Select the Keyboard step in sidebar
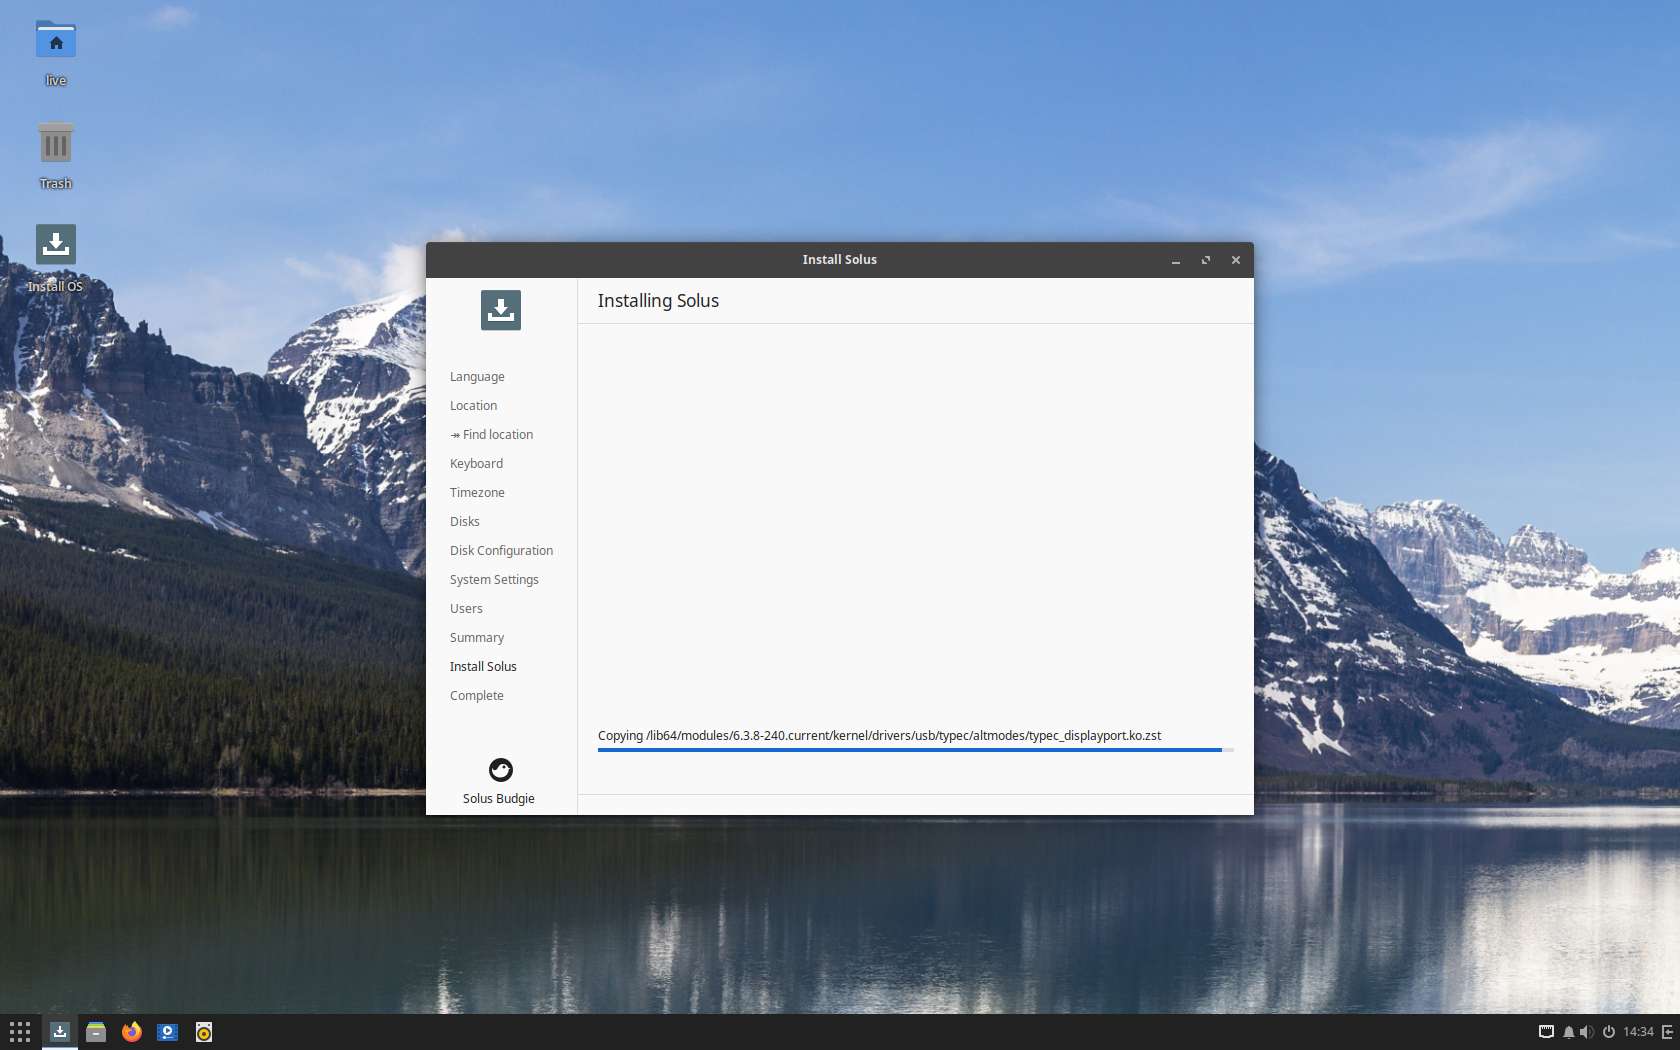1680x1050 pixels. pos(476,464)
